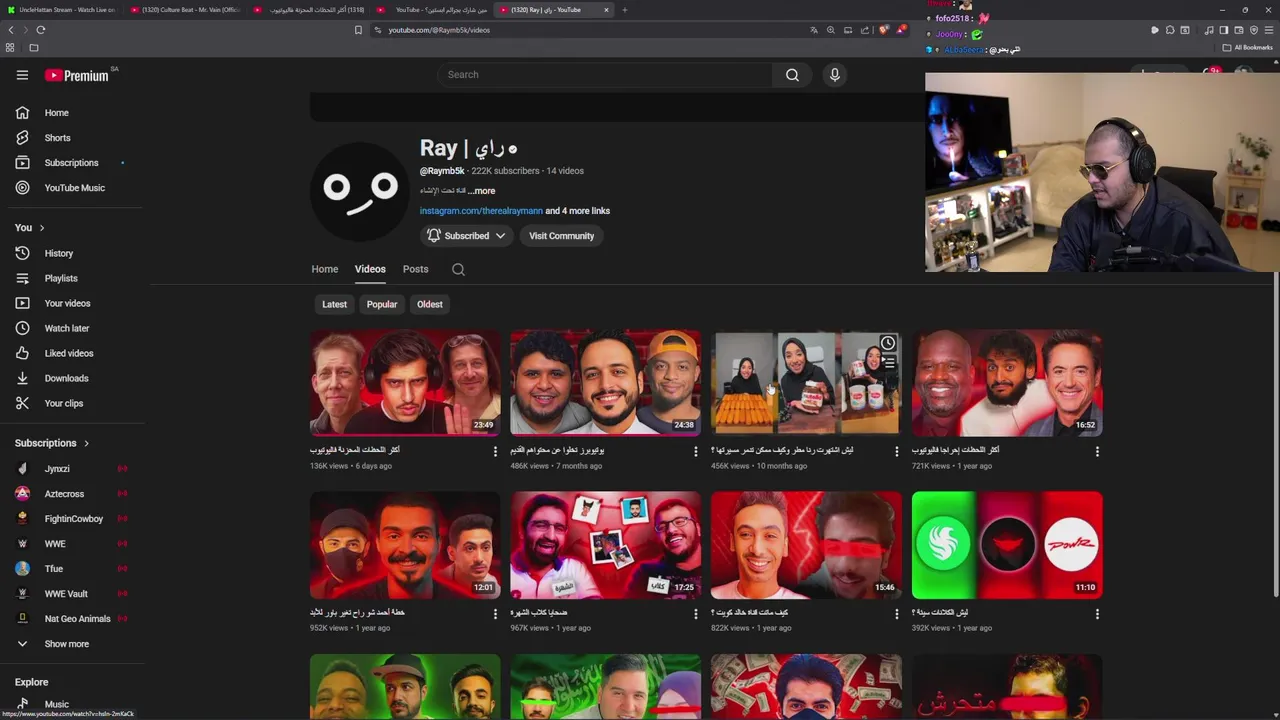Close the active Ray YouTube browser tab
The image size is (1280, 720).
pyautogui.click(x=606, y=10)
